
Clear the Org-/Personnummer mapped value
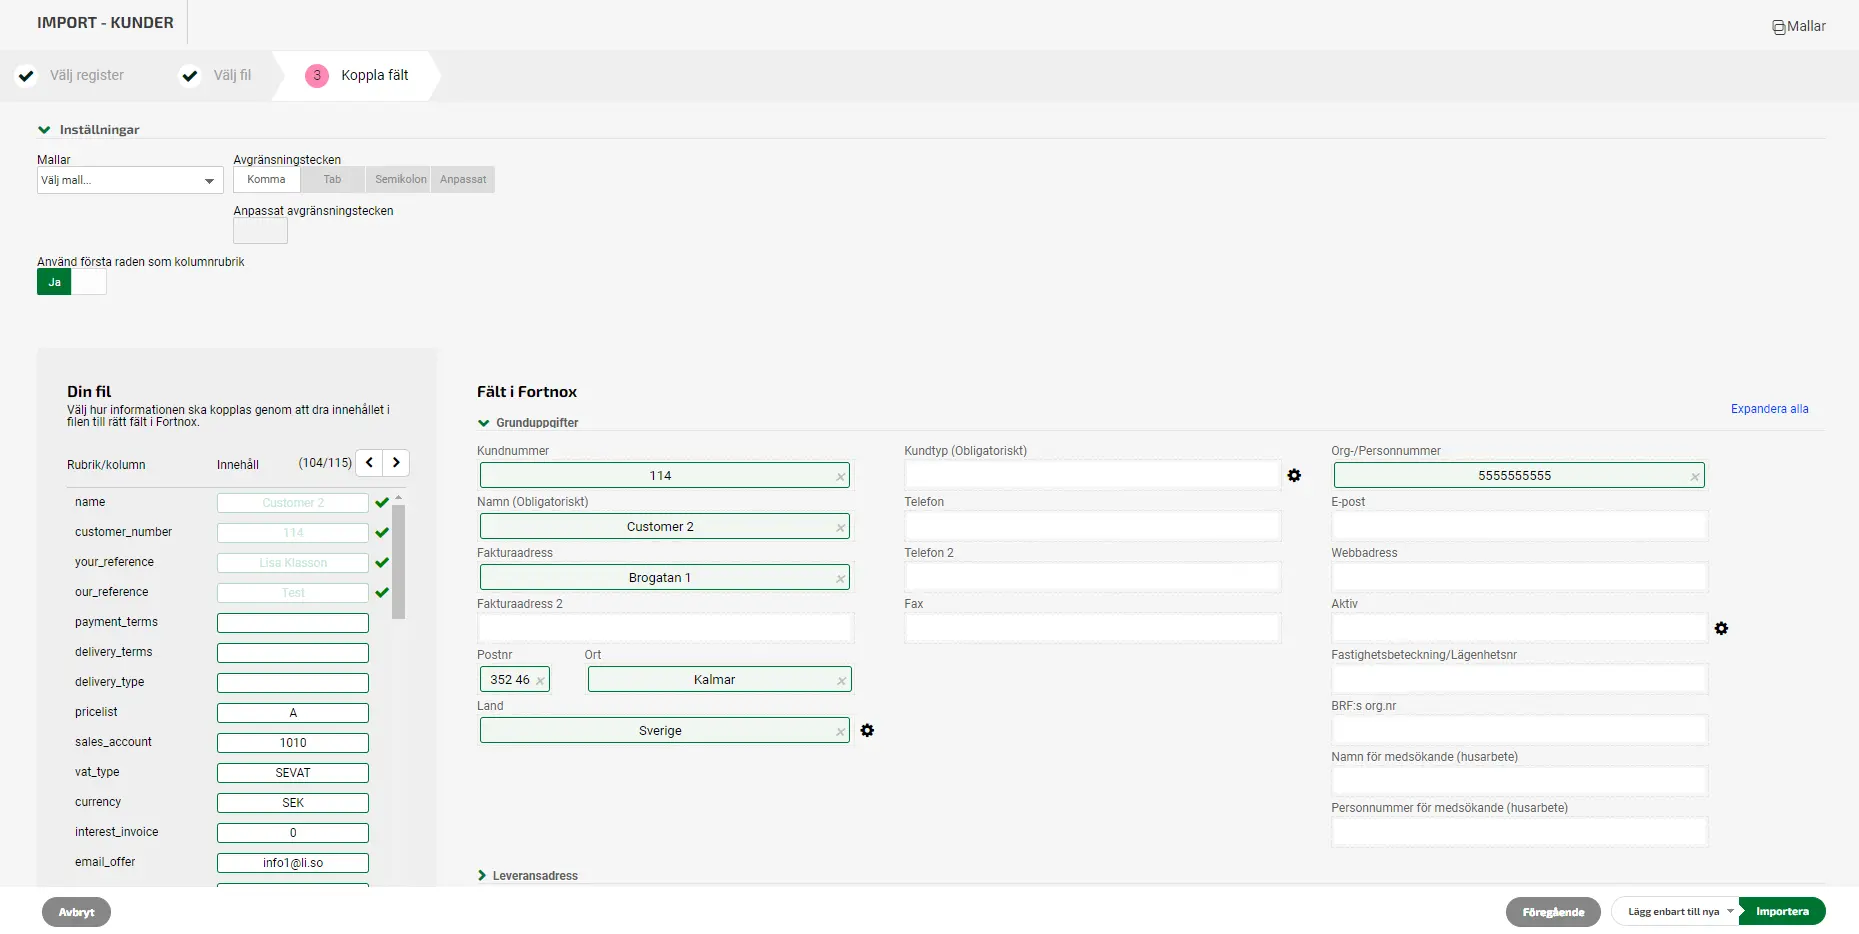pos(1694,477)
